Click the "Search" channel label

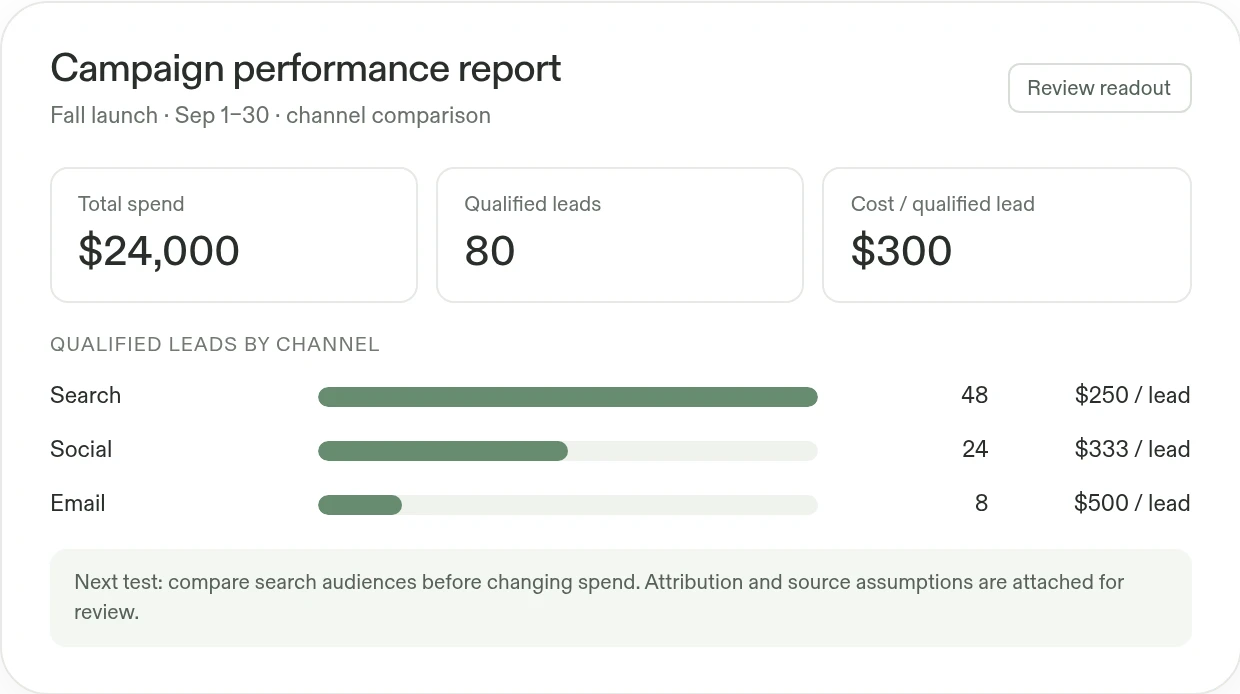[x=85, y=395]
